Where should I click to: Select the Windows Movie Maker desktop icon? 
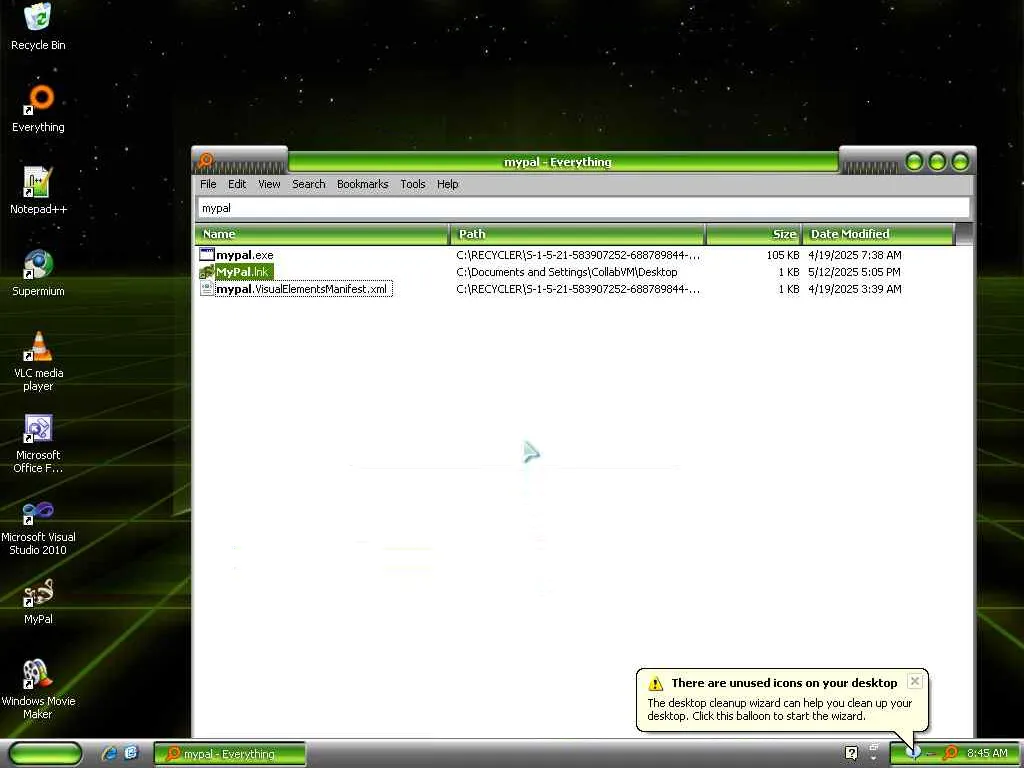pos(38,690)
